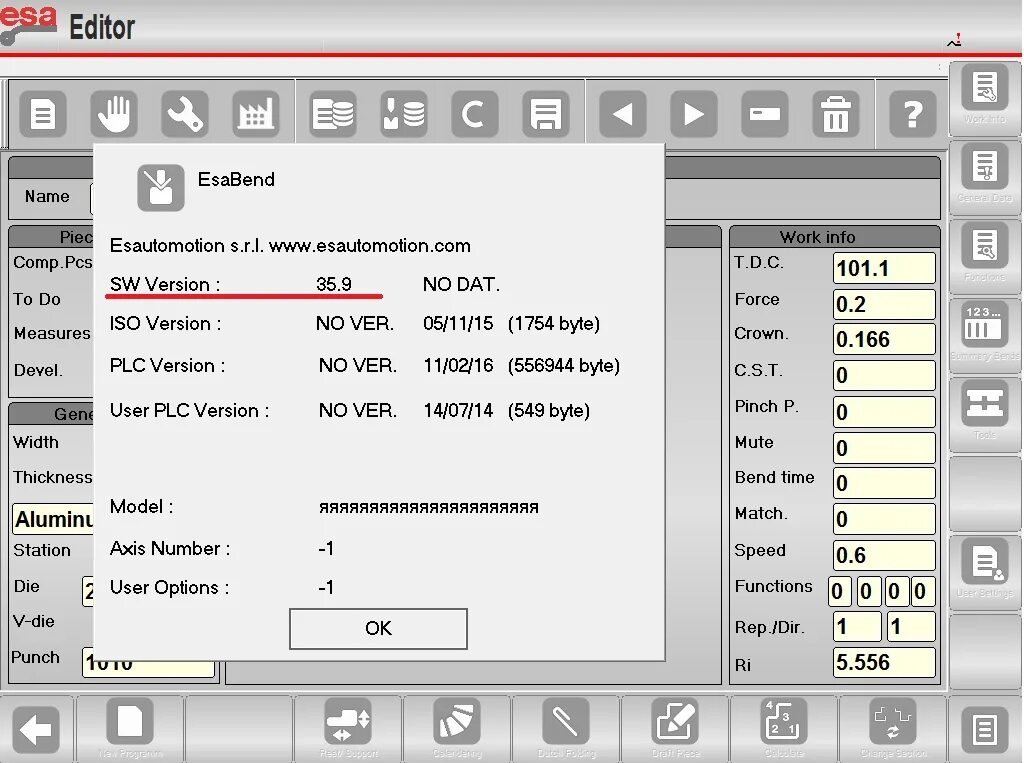Click the save/print icon in toolbar
The width and height of the screenshot is (1024, 763).
[x=546, y=114]
